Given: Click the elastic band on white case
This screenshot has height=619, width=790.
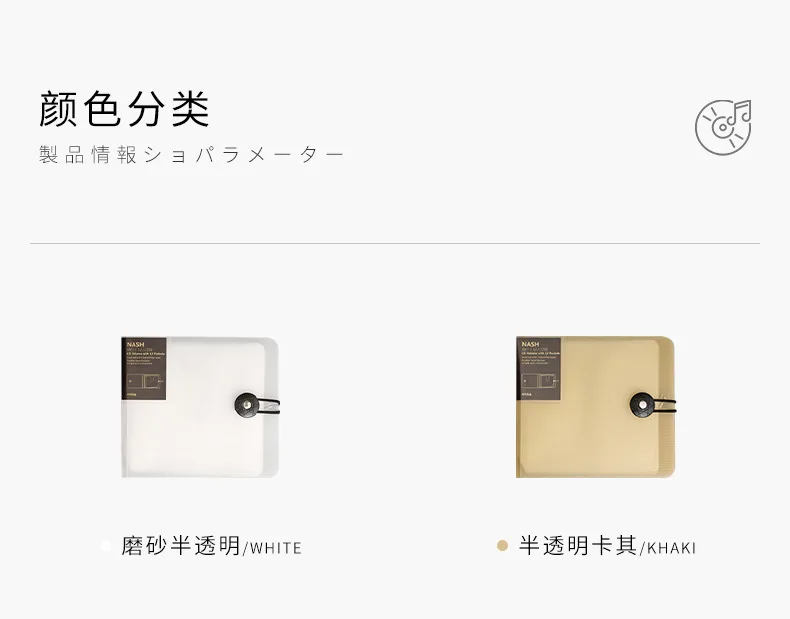Looking at the screenshot, I should [269, 406].
